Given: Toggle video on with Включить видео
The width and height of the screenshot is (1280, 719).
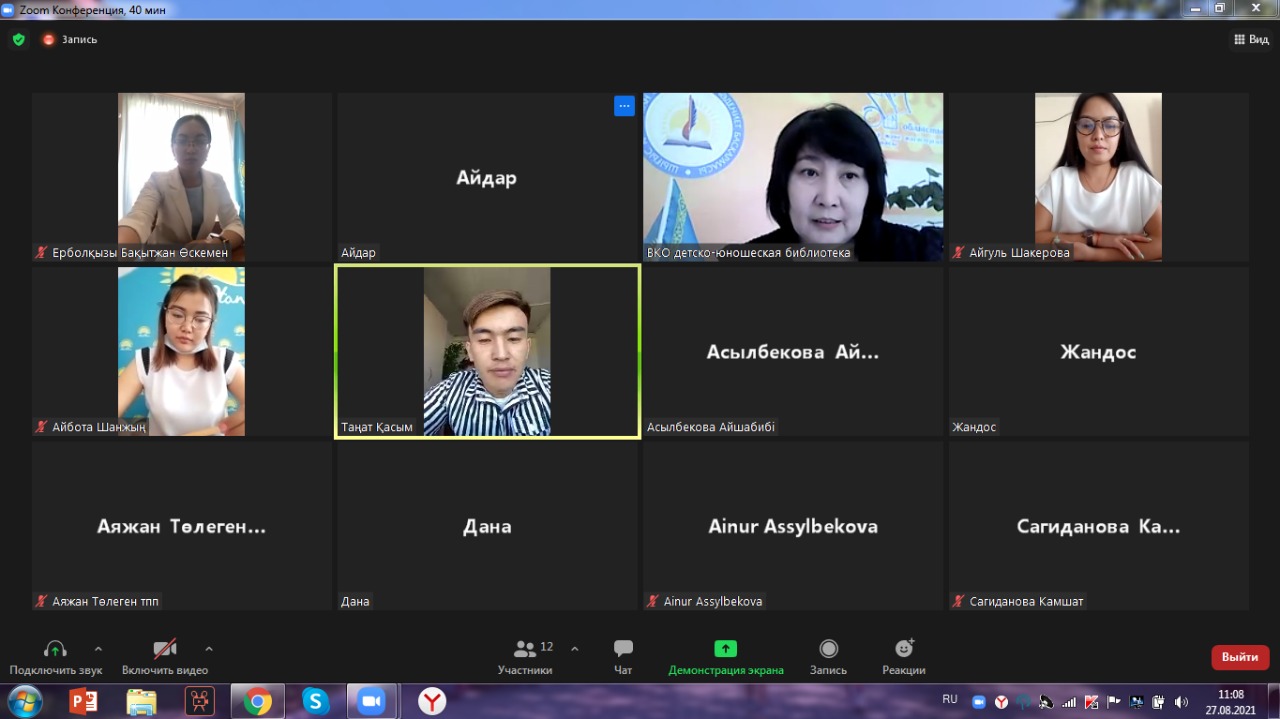Looking at the screenshot, I should (164, 649).
